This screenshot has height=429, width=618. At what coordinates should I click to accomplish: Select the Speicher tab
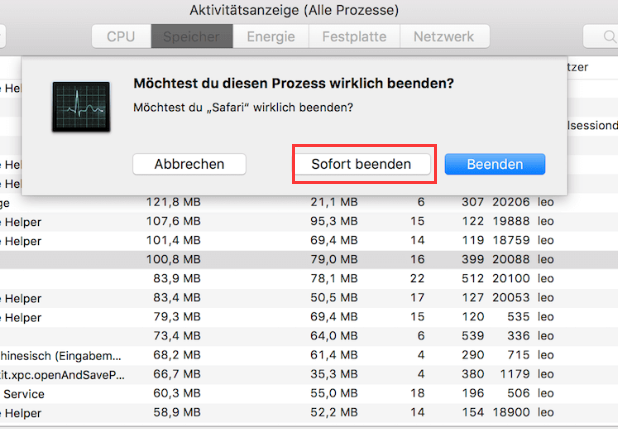(x=191, y=37)
